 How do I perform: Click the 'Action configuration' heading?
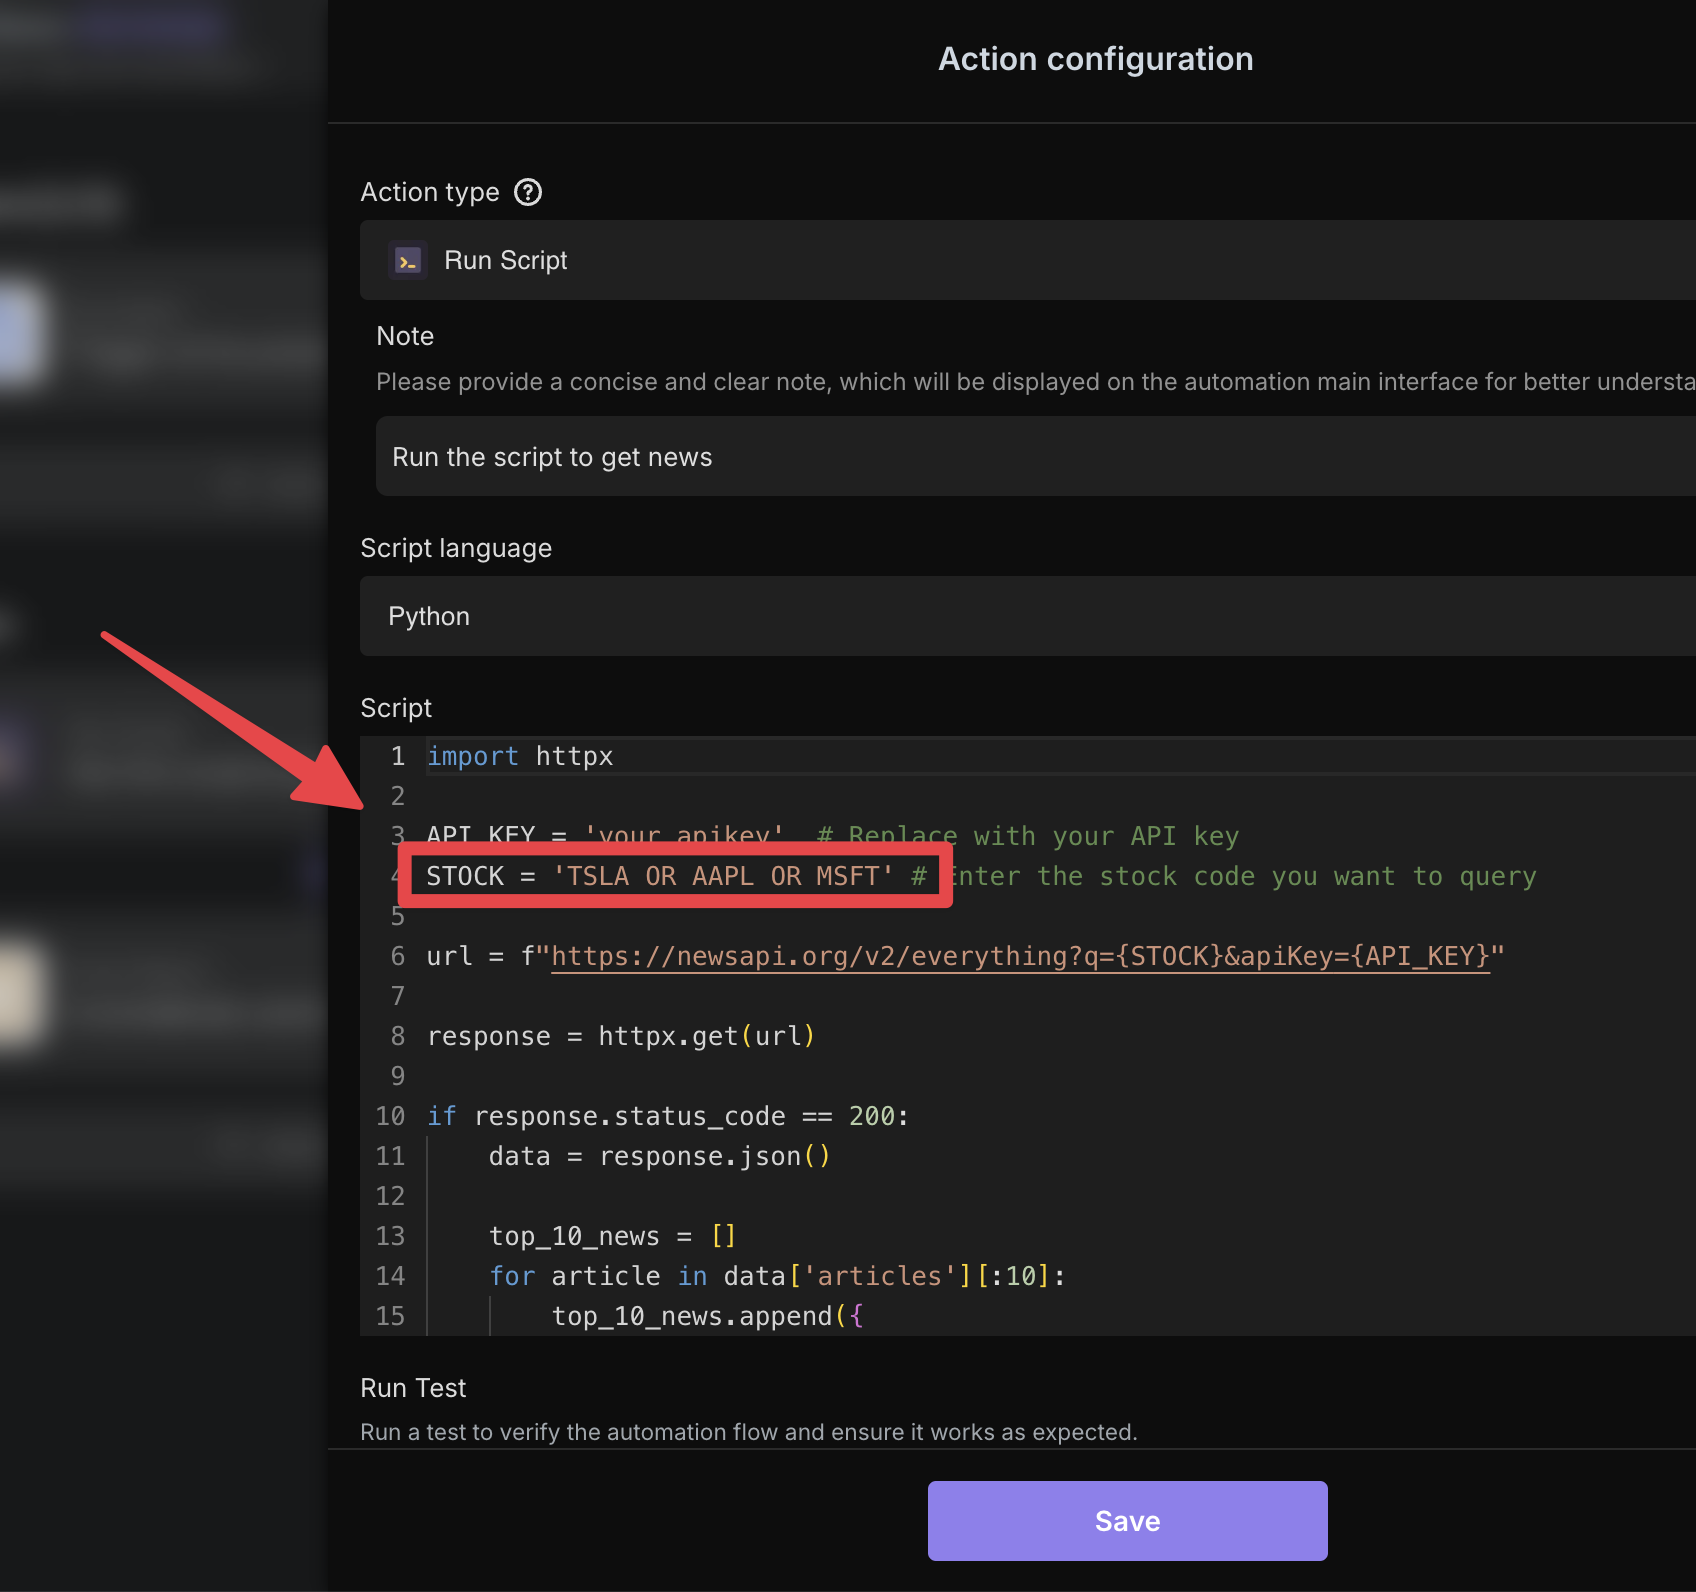pos(1095,59)
